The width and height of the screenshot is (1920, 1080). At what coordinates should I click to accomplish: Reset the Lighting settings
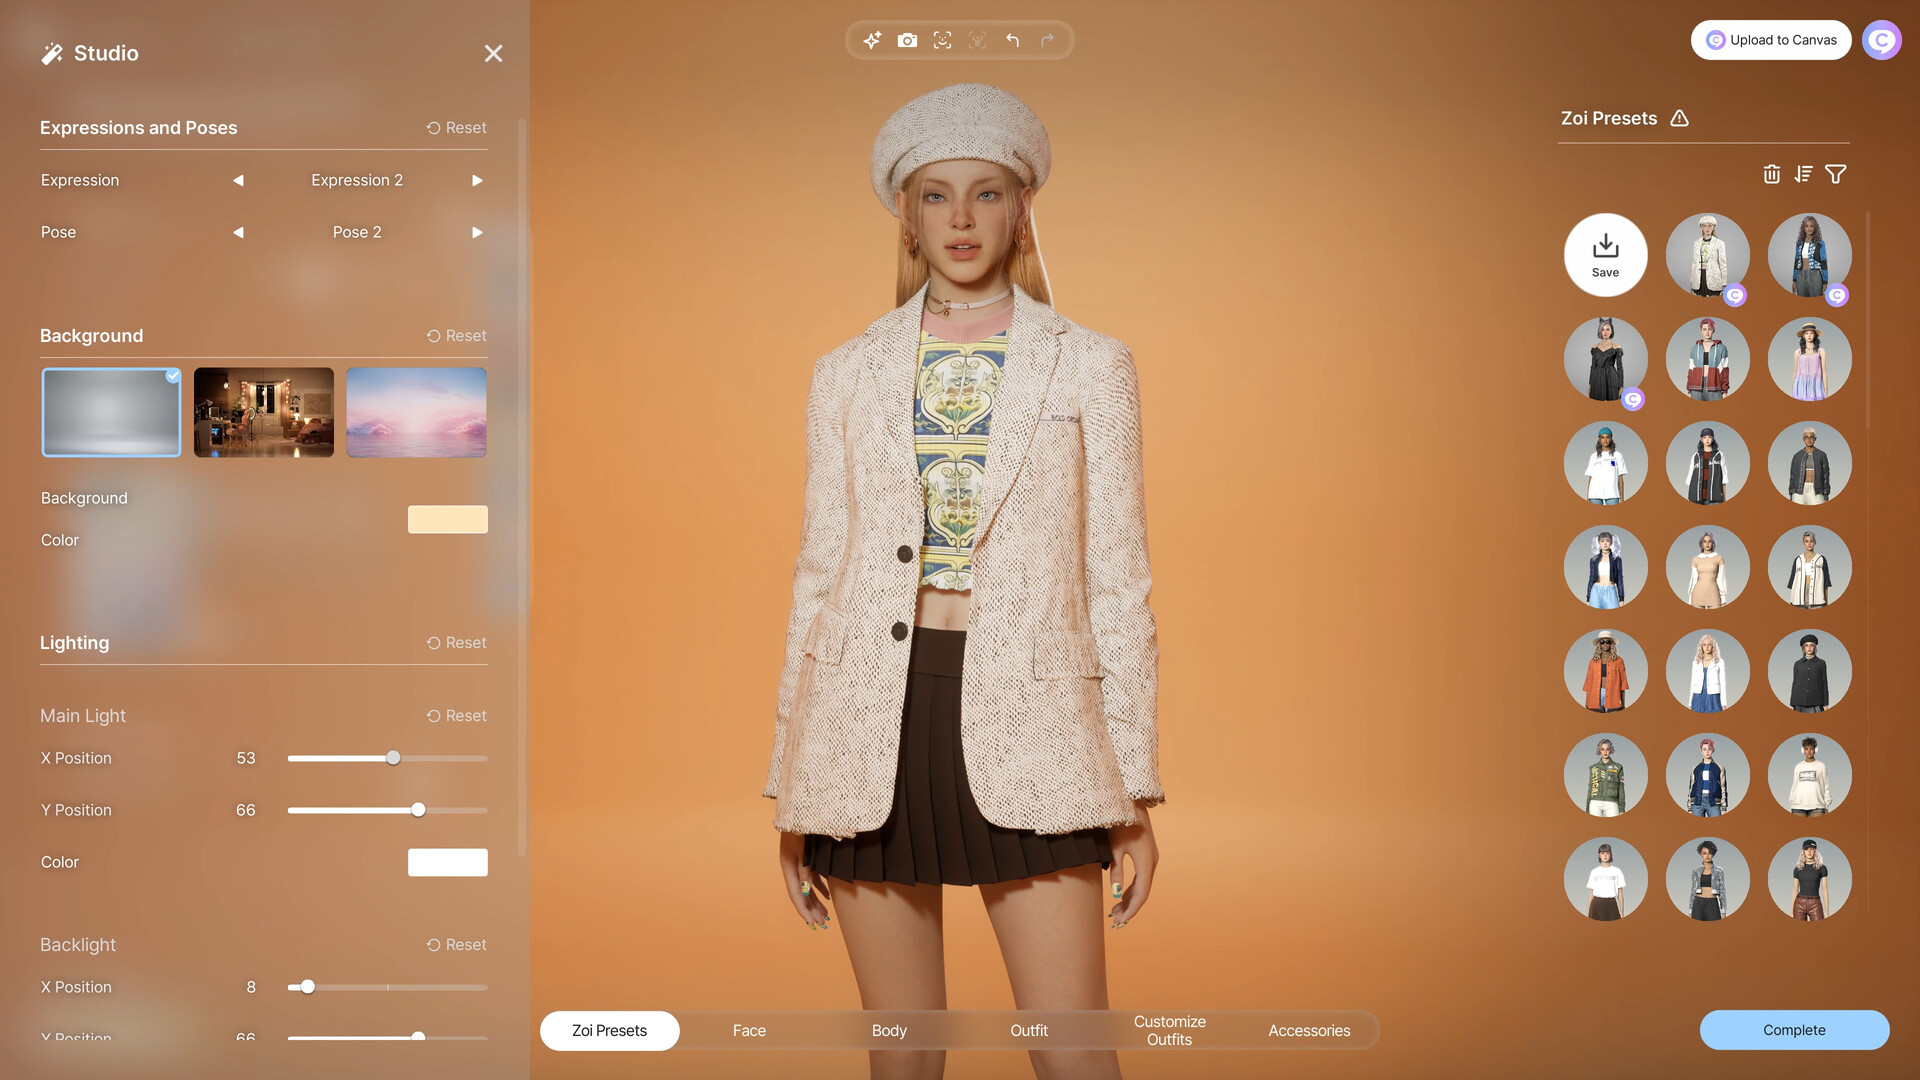tap(455, 644)
